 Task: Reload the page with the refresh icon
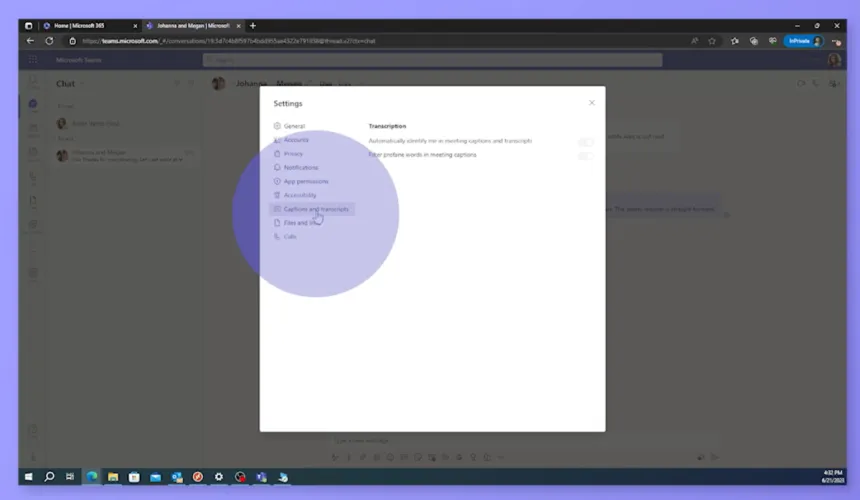click(51, 41)
